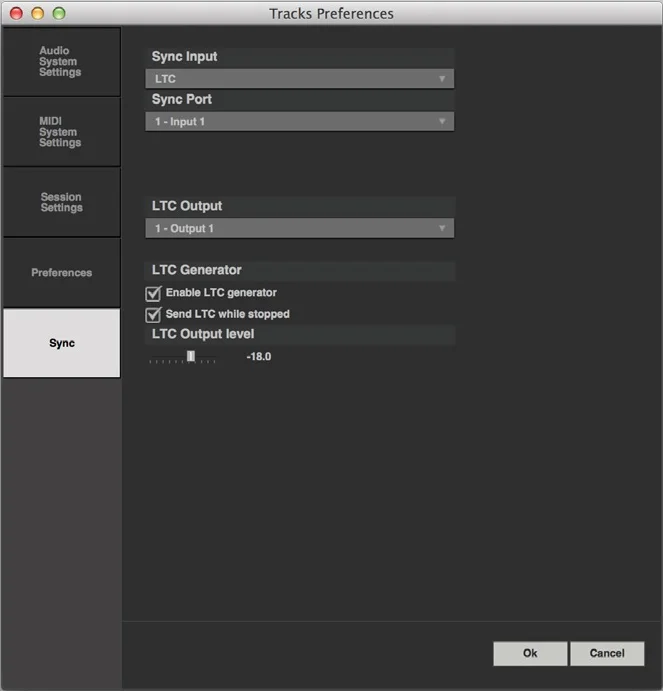Close the Tracks Preferences window
663x691 pixels.
tap(16, 14)
